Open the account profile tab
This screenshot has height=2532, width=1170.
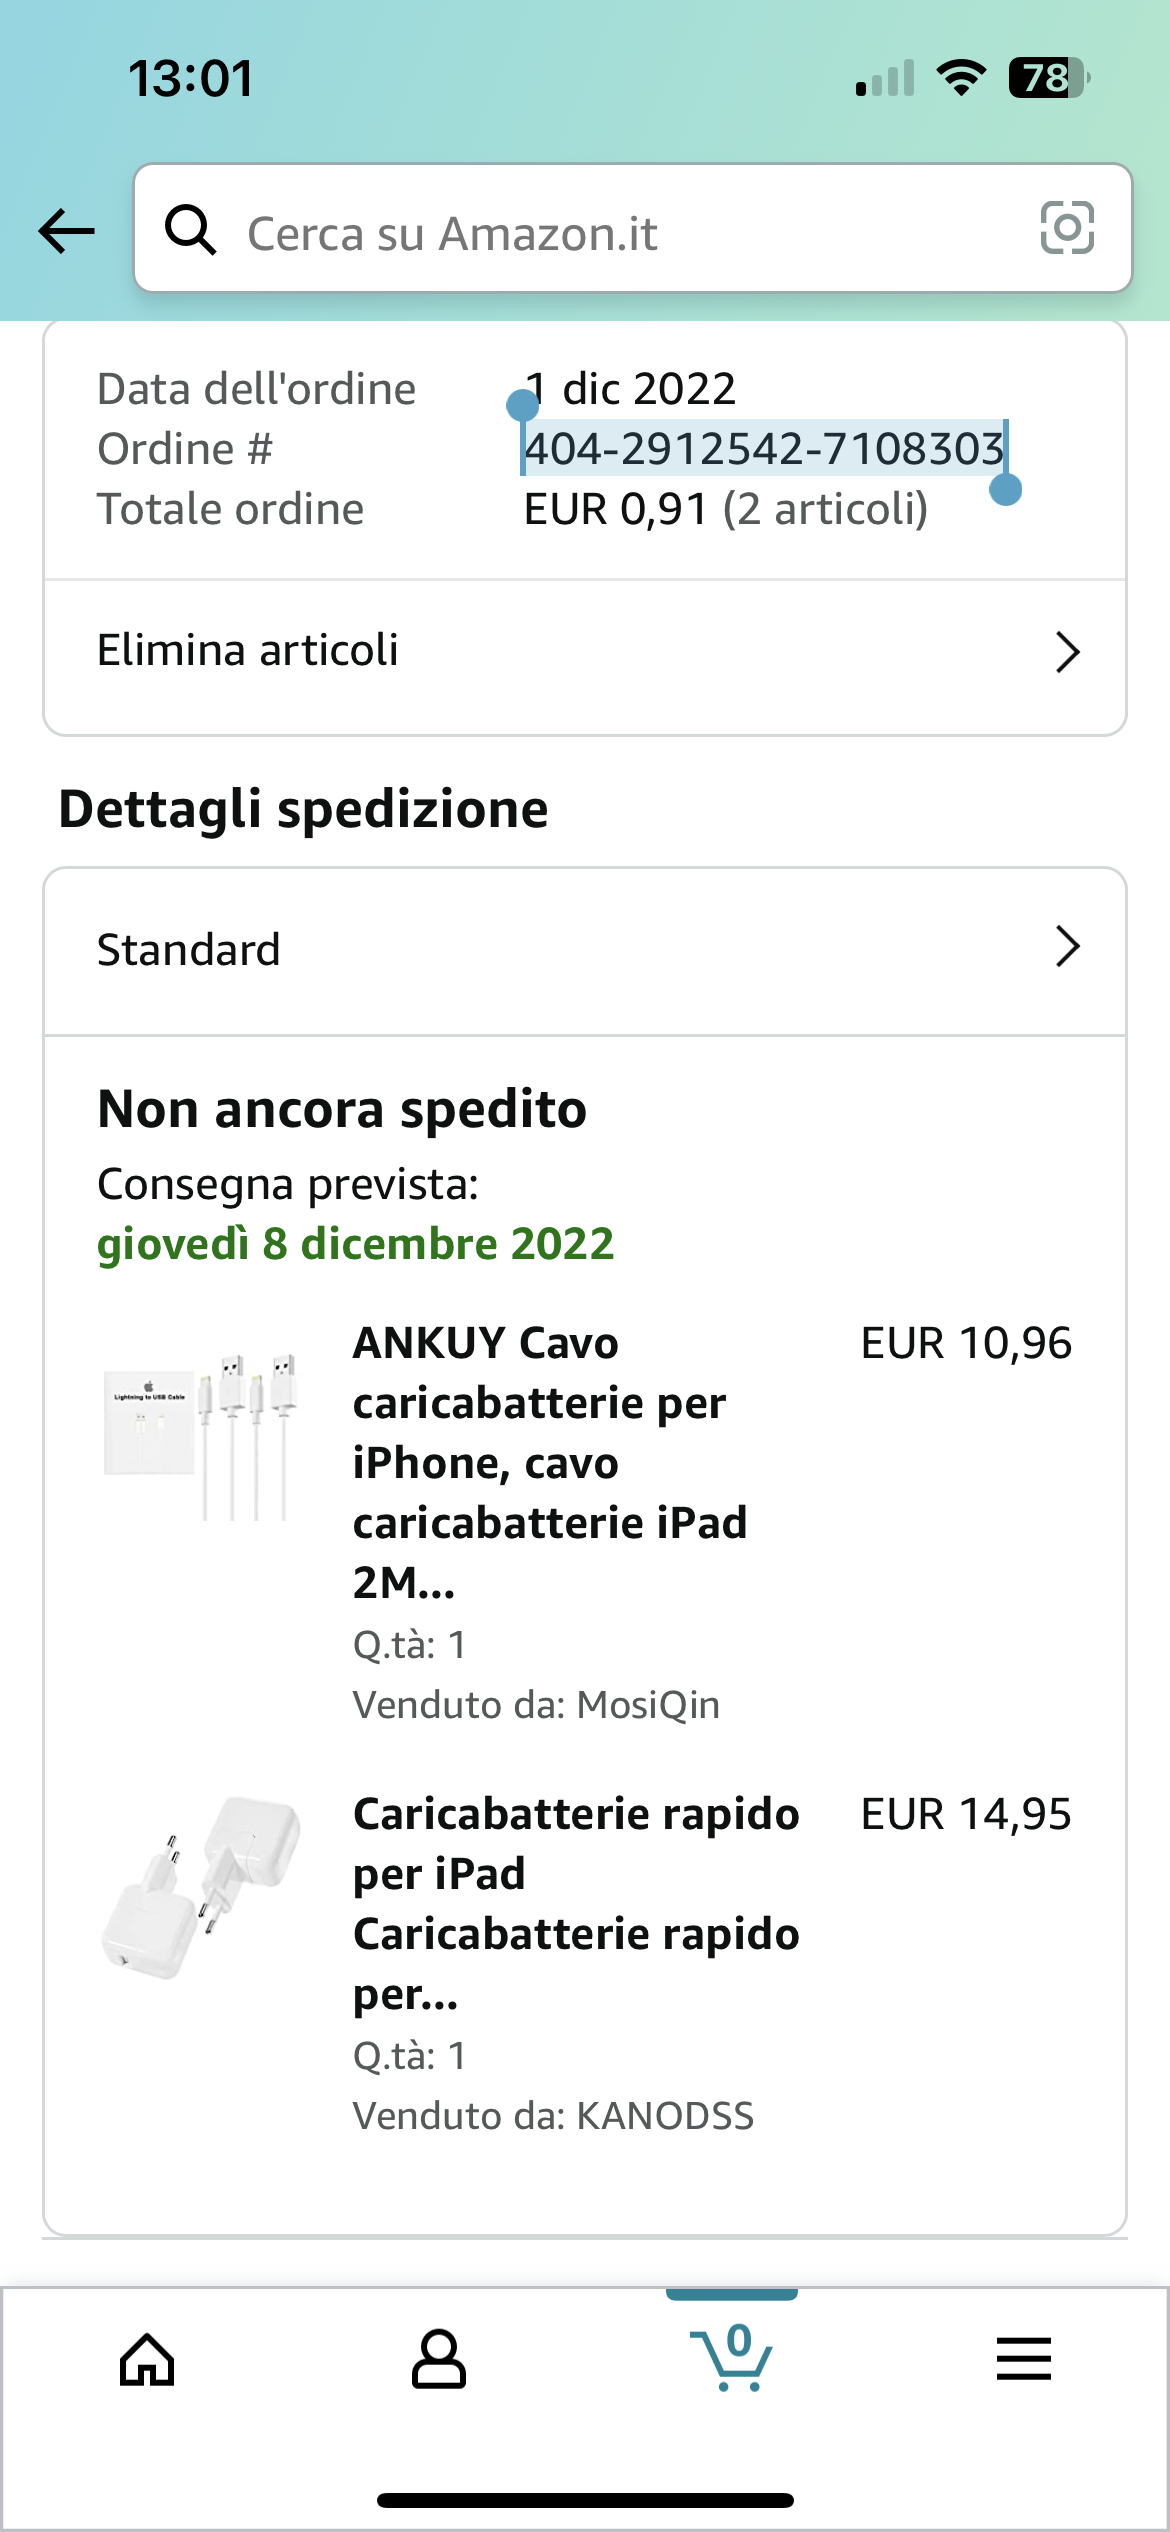(439, 2360)
